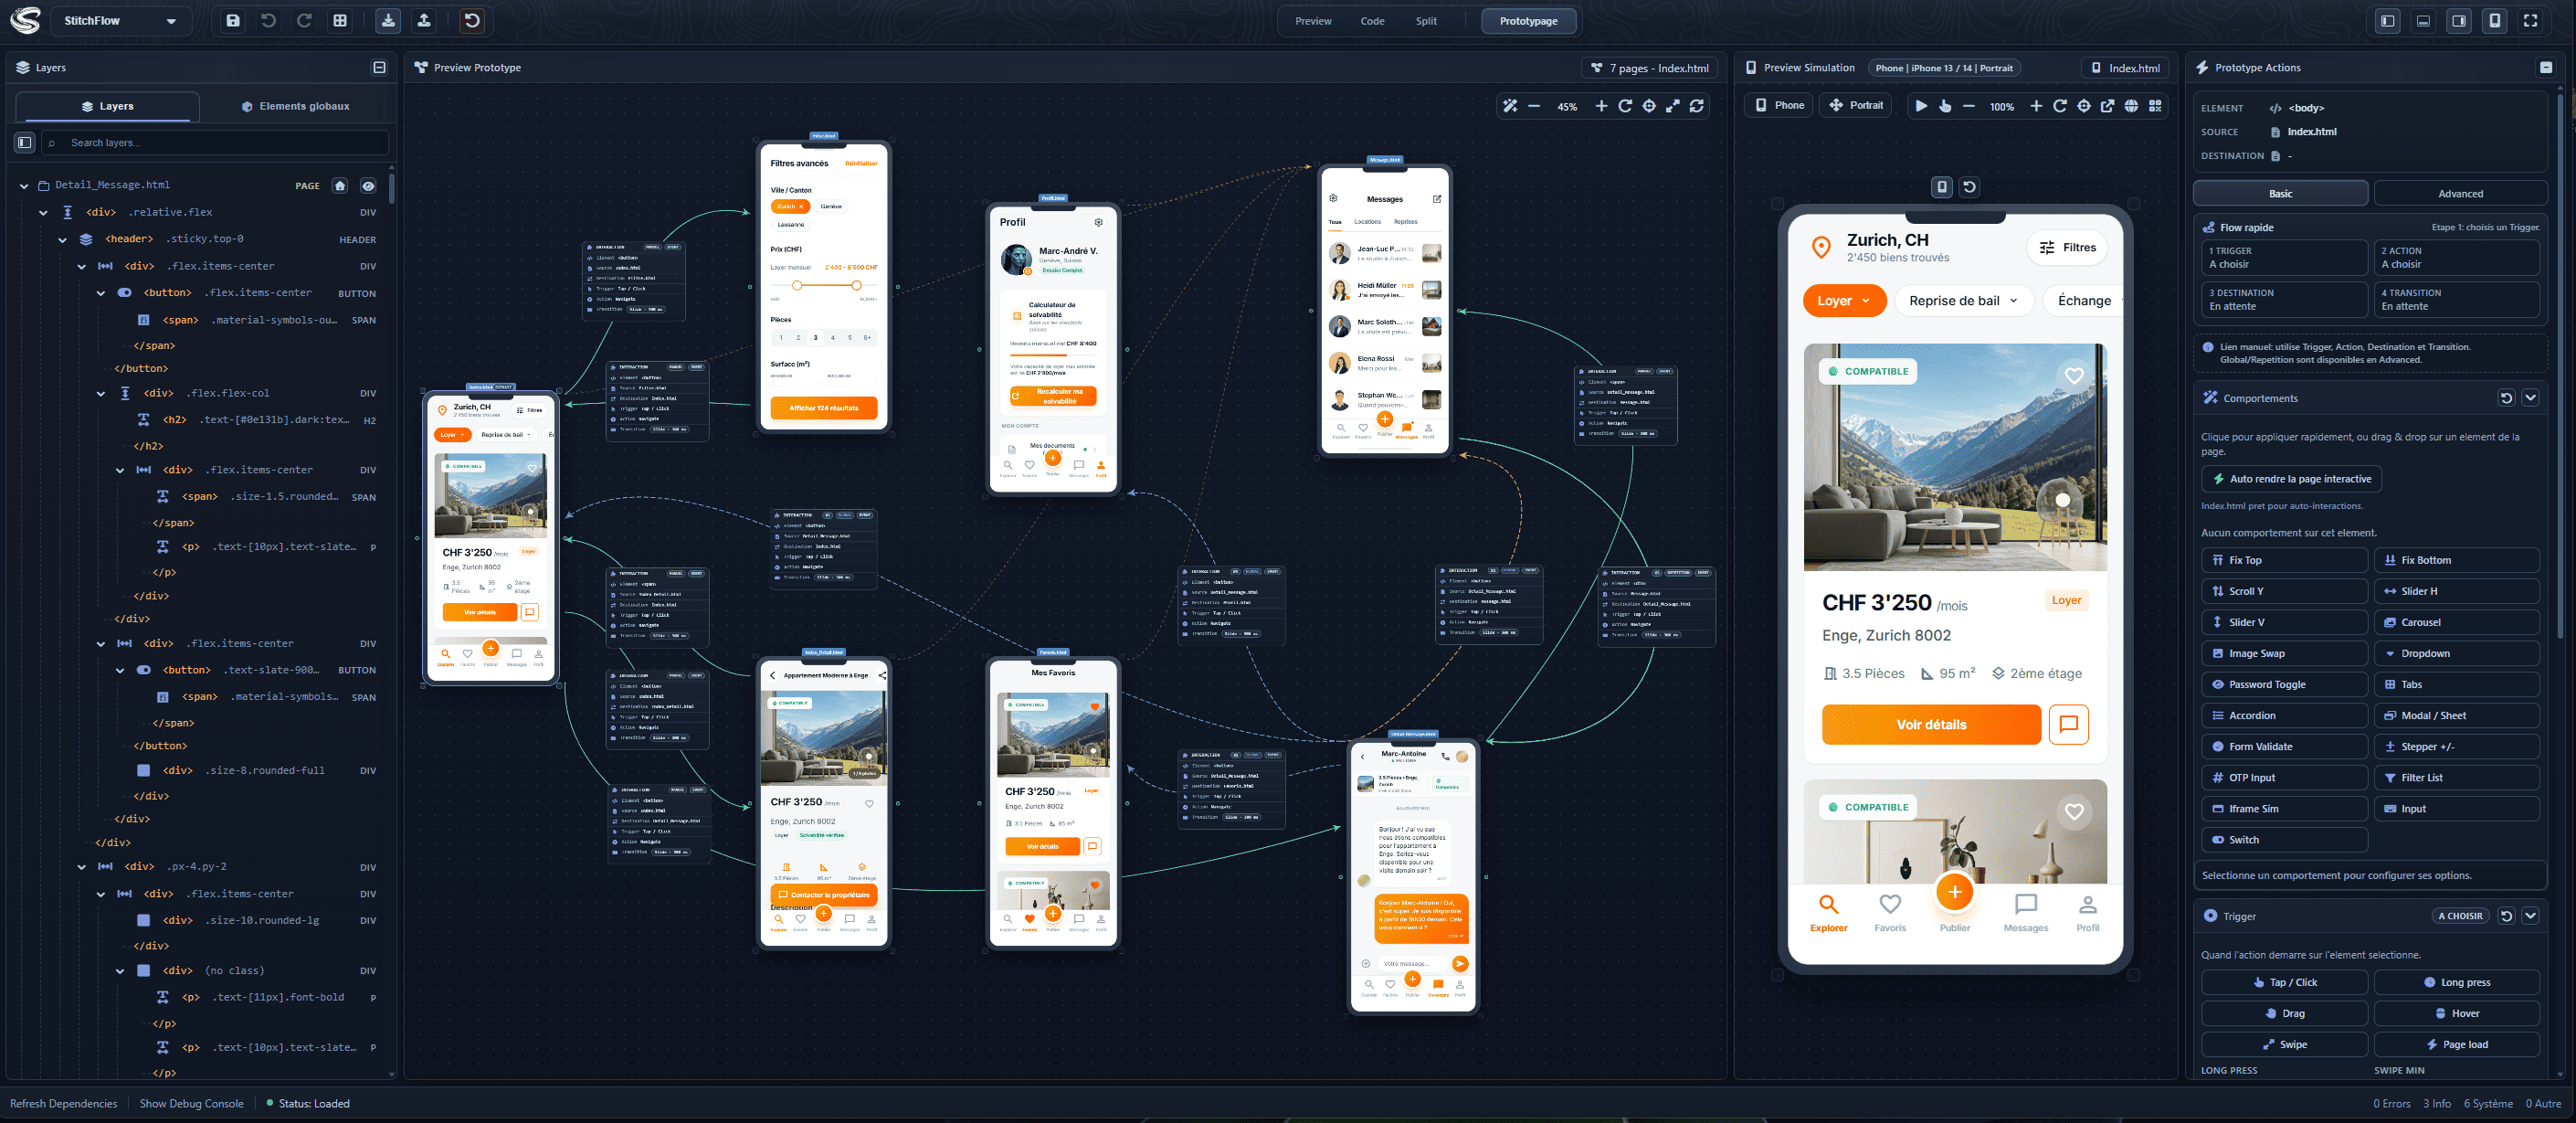This screenshot has width=2576, height=1123.
Task: Open the grid layout icon in top toolbar
Action: point(340,21)
